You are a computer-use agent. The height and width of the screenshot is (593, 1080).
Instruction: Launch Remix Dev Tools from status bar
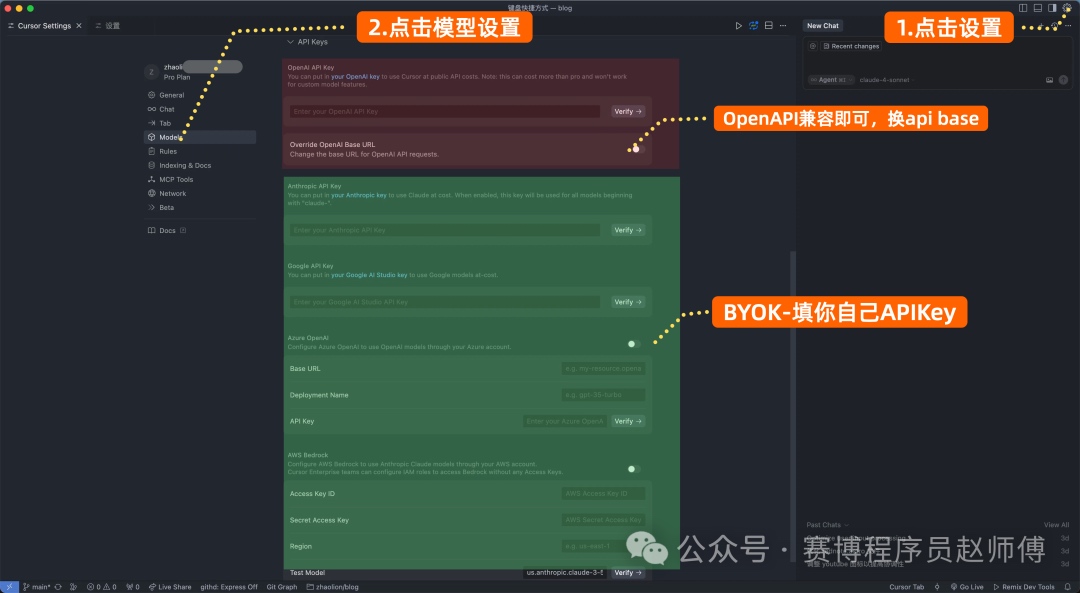click(1024, 587)
